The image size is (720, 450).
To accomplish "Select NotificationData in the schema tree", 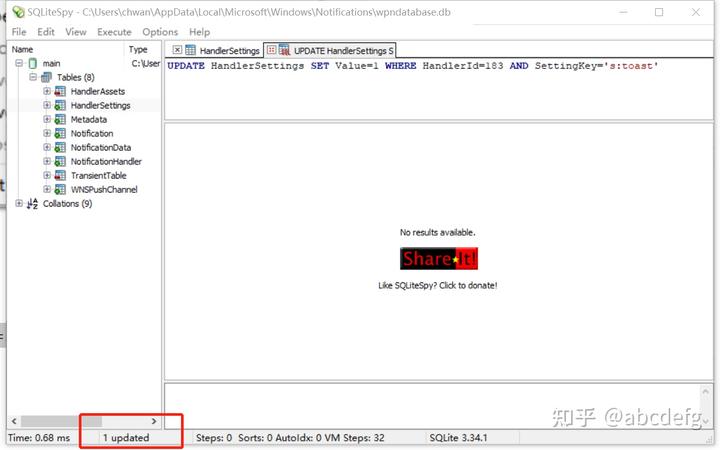I will click(101, 147).
